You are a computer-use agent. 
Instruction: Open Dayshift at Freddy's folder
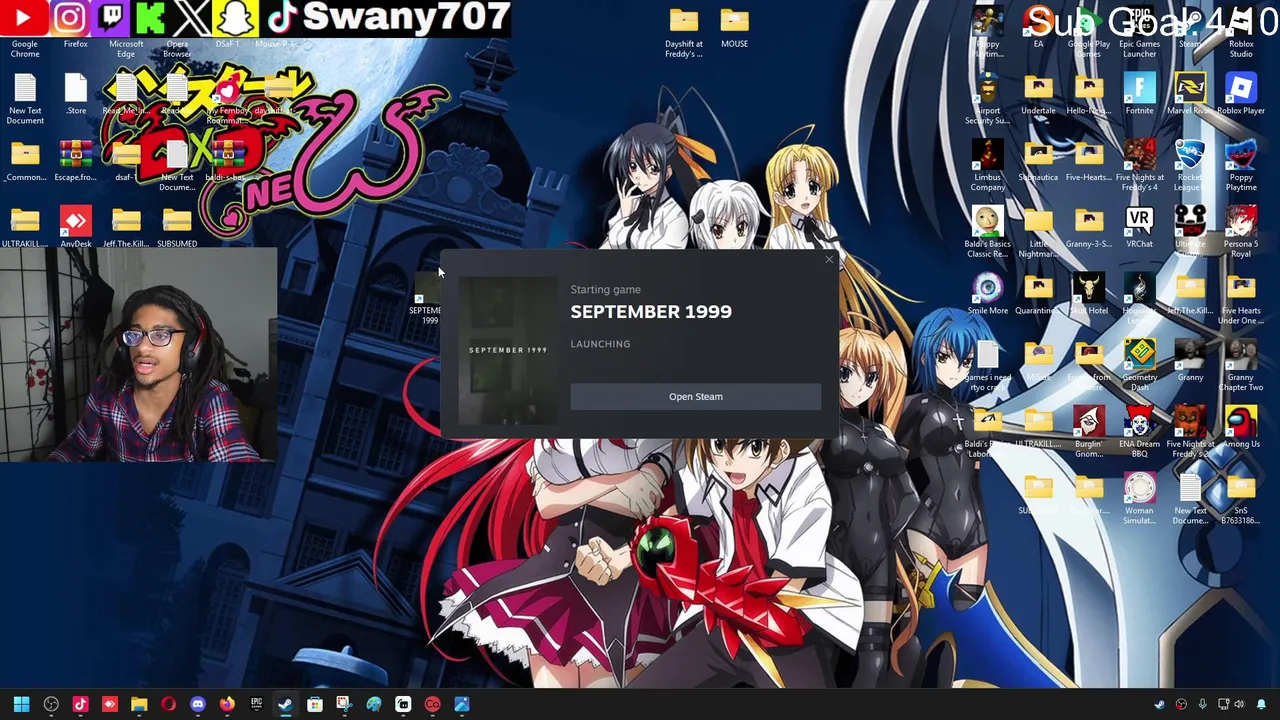[684, 33]
